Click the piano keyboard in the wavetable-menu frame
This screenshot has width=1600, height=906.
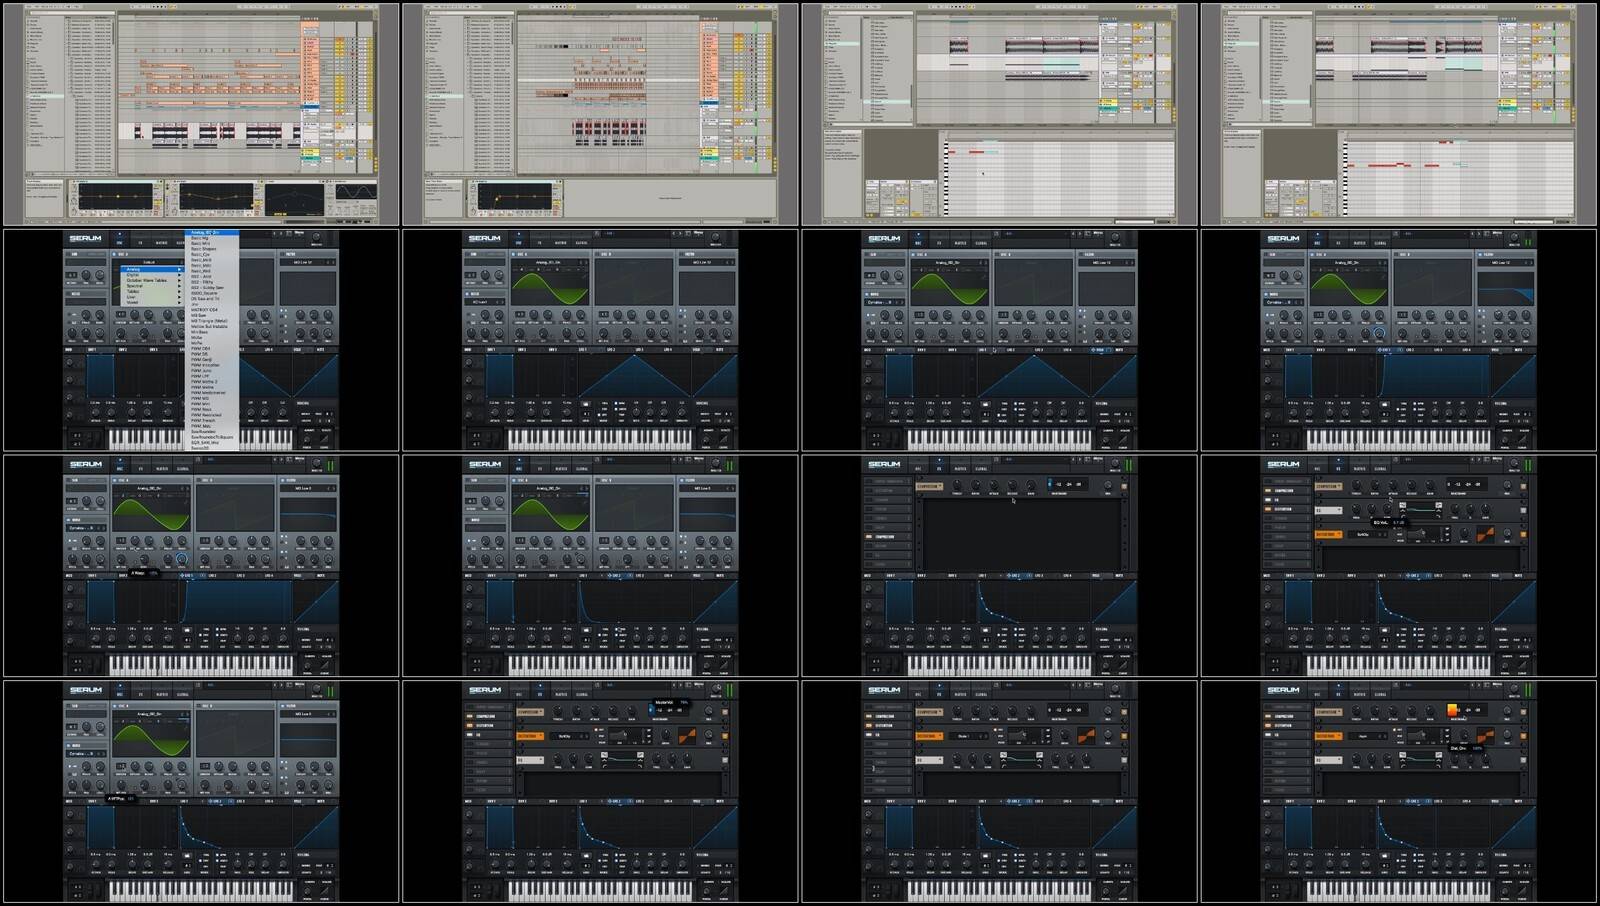(200, 438)
